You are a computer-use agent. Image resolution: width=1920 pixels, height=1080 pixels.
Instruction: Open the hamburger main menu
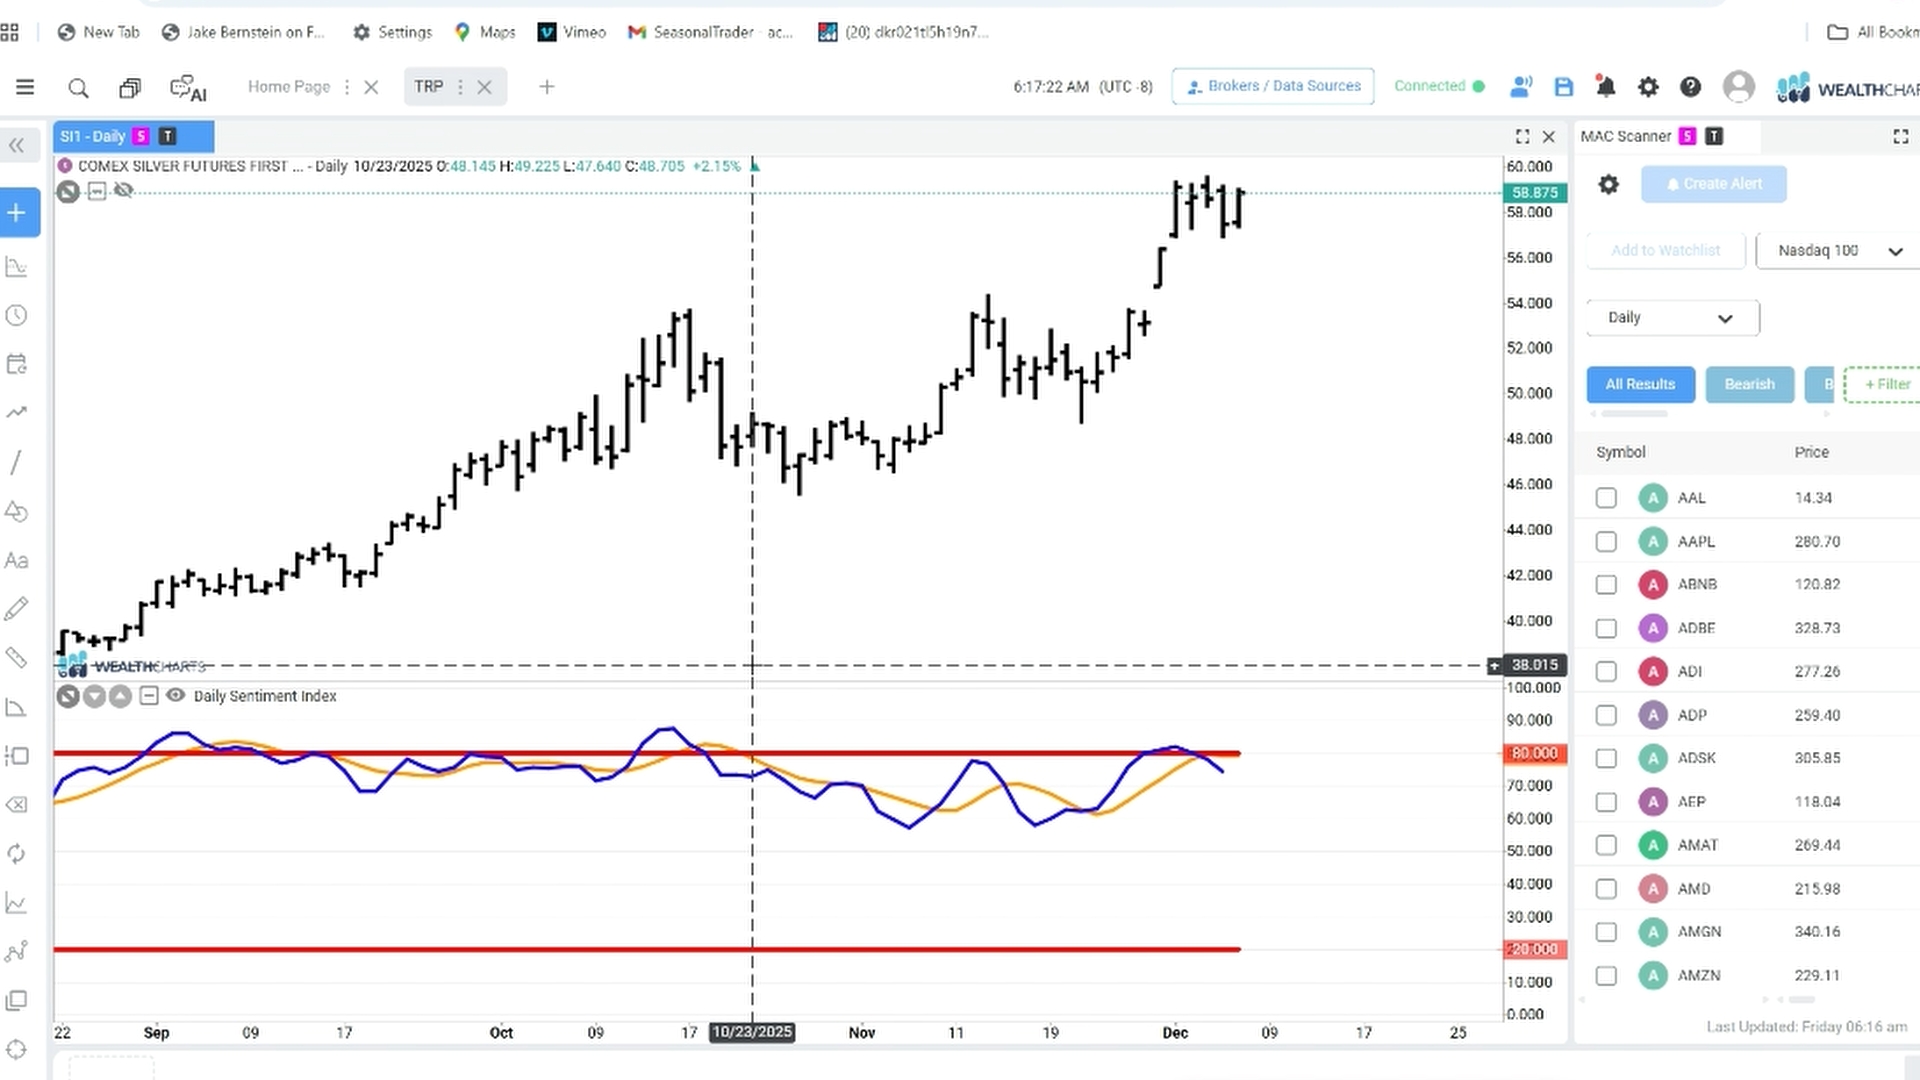click(x=25, y=87)
